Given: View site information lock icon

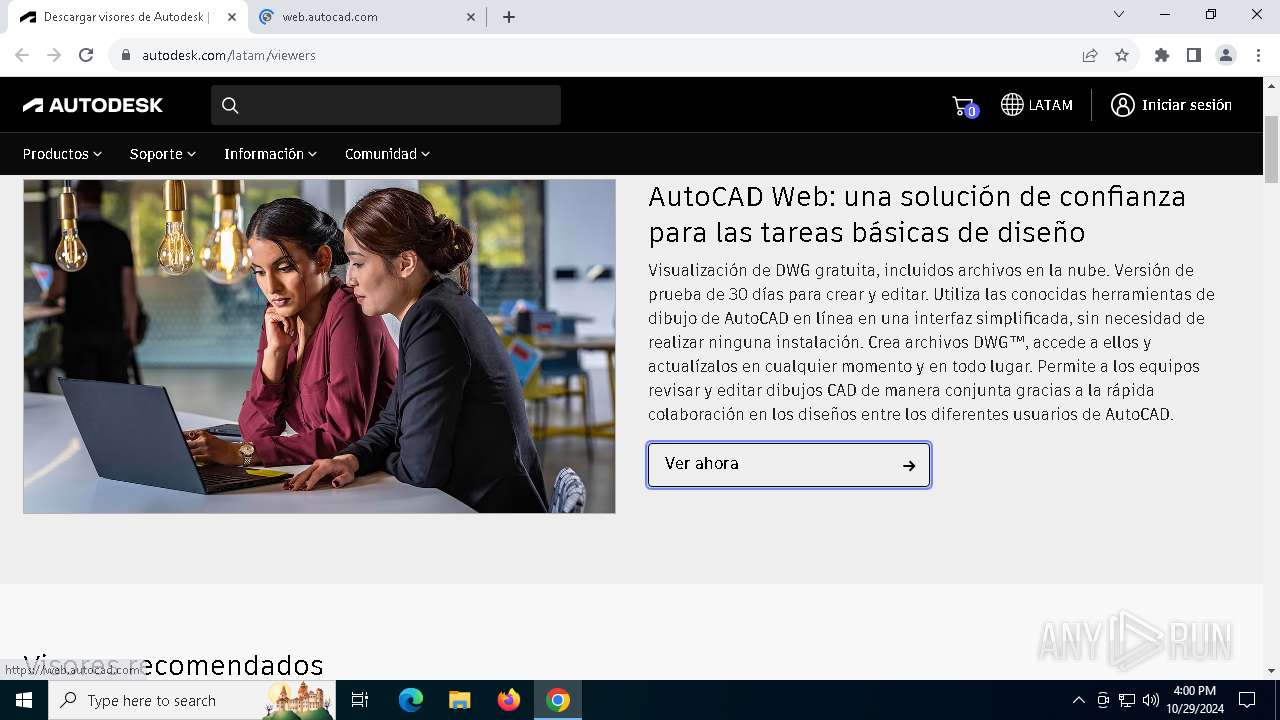Looking at the screenshot, I should [x=126, y=55].
